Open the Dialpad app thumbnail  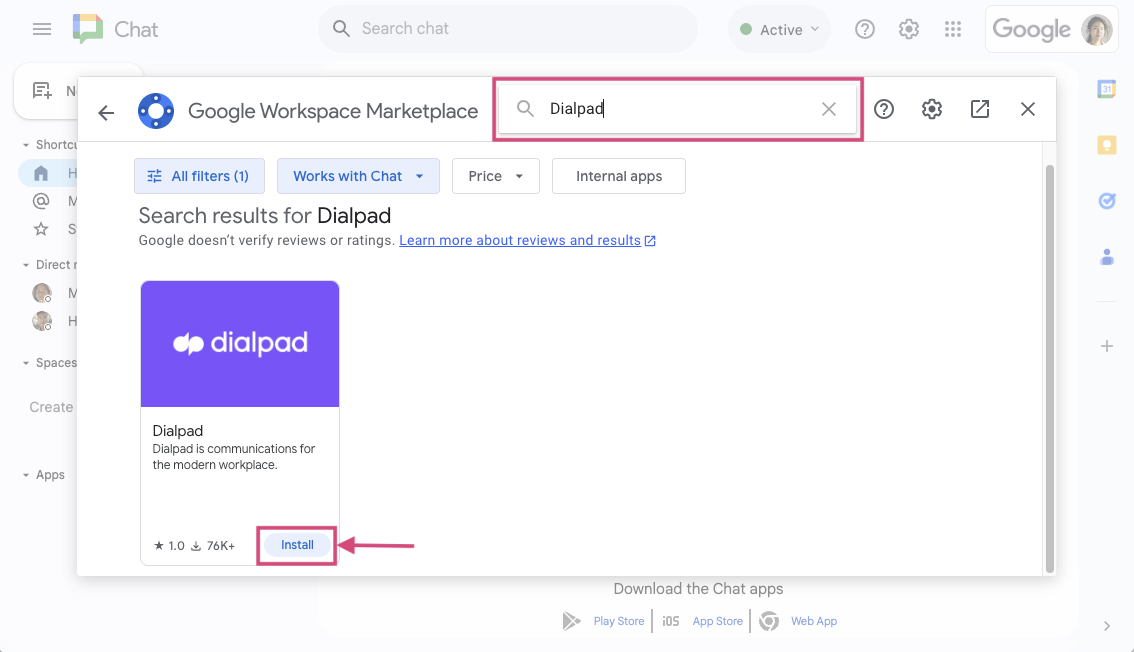pyautogui.click(x=240, y=344)
